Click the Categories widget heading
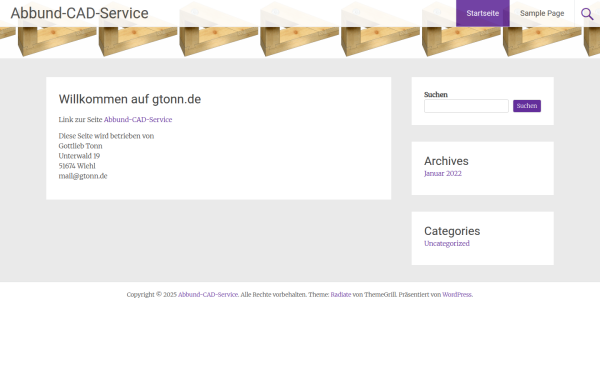The height and width of the screenshot is (375, 600). (452, 231)
